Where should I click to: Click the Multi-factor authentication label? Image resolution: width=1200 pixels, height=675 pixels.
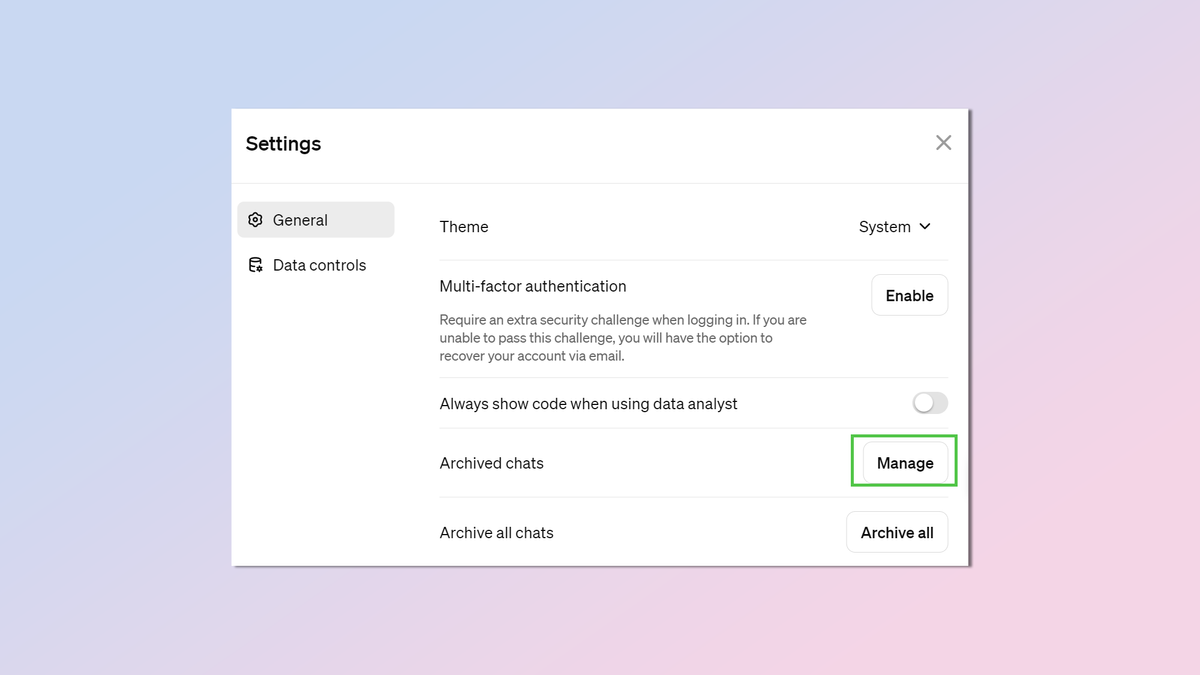[x=532, y=286]
